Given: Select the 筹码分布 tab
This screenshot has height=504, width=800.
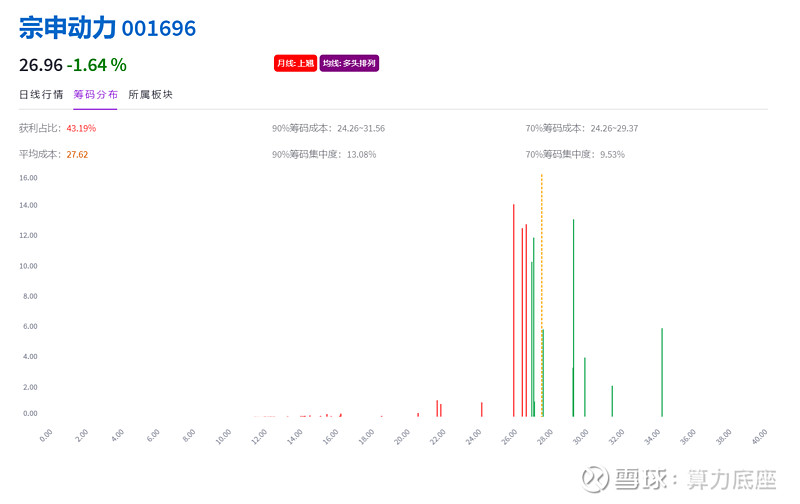Looking at the screenshot, I should 95,94.
